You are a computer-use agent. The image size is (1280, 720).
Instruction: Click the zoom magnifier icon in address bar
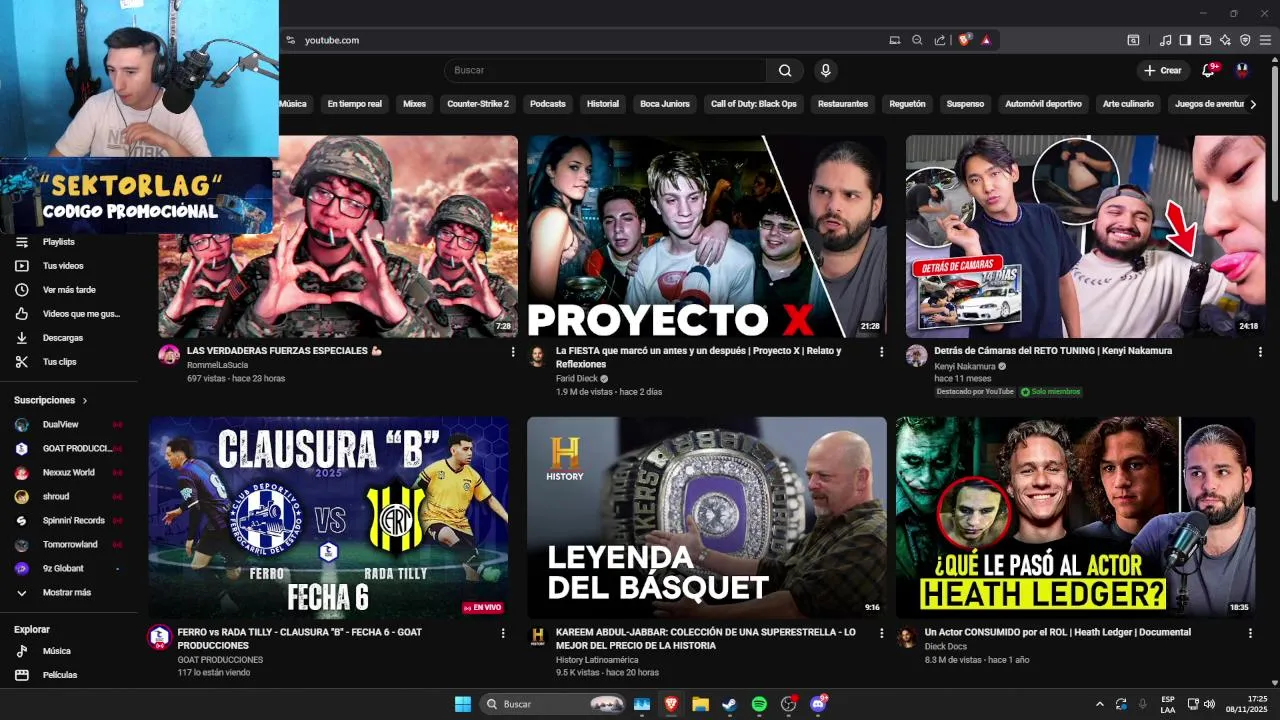917,40
